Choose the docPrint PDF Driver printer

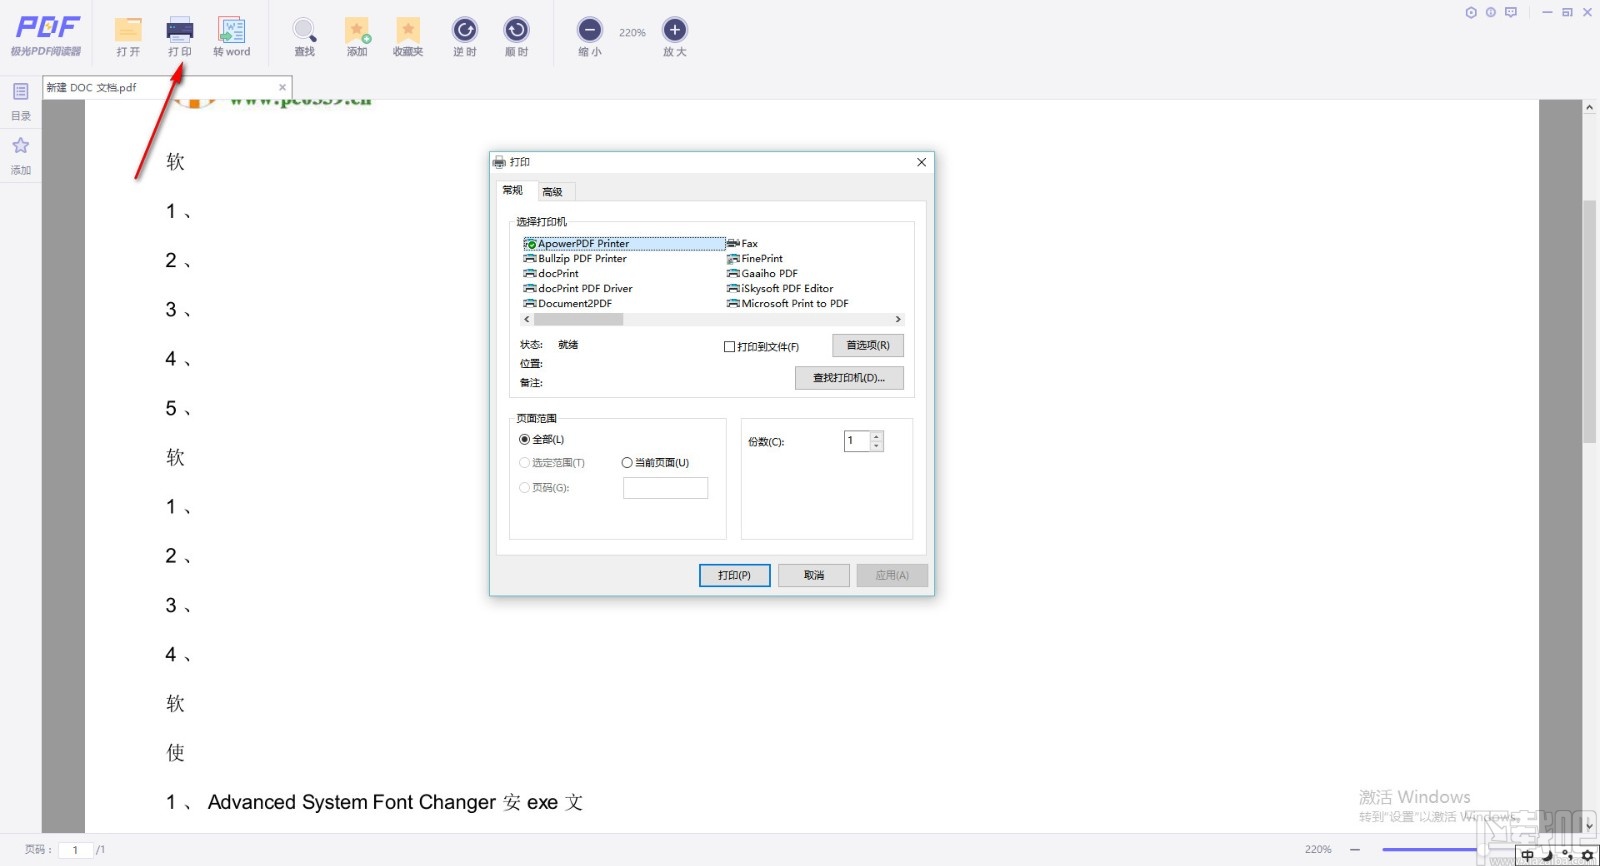578,288
